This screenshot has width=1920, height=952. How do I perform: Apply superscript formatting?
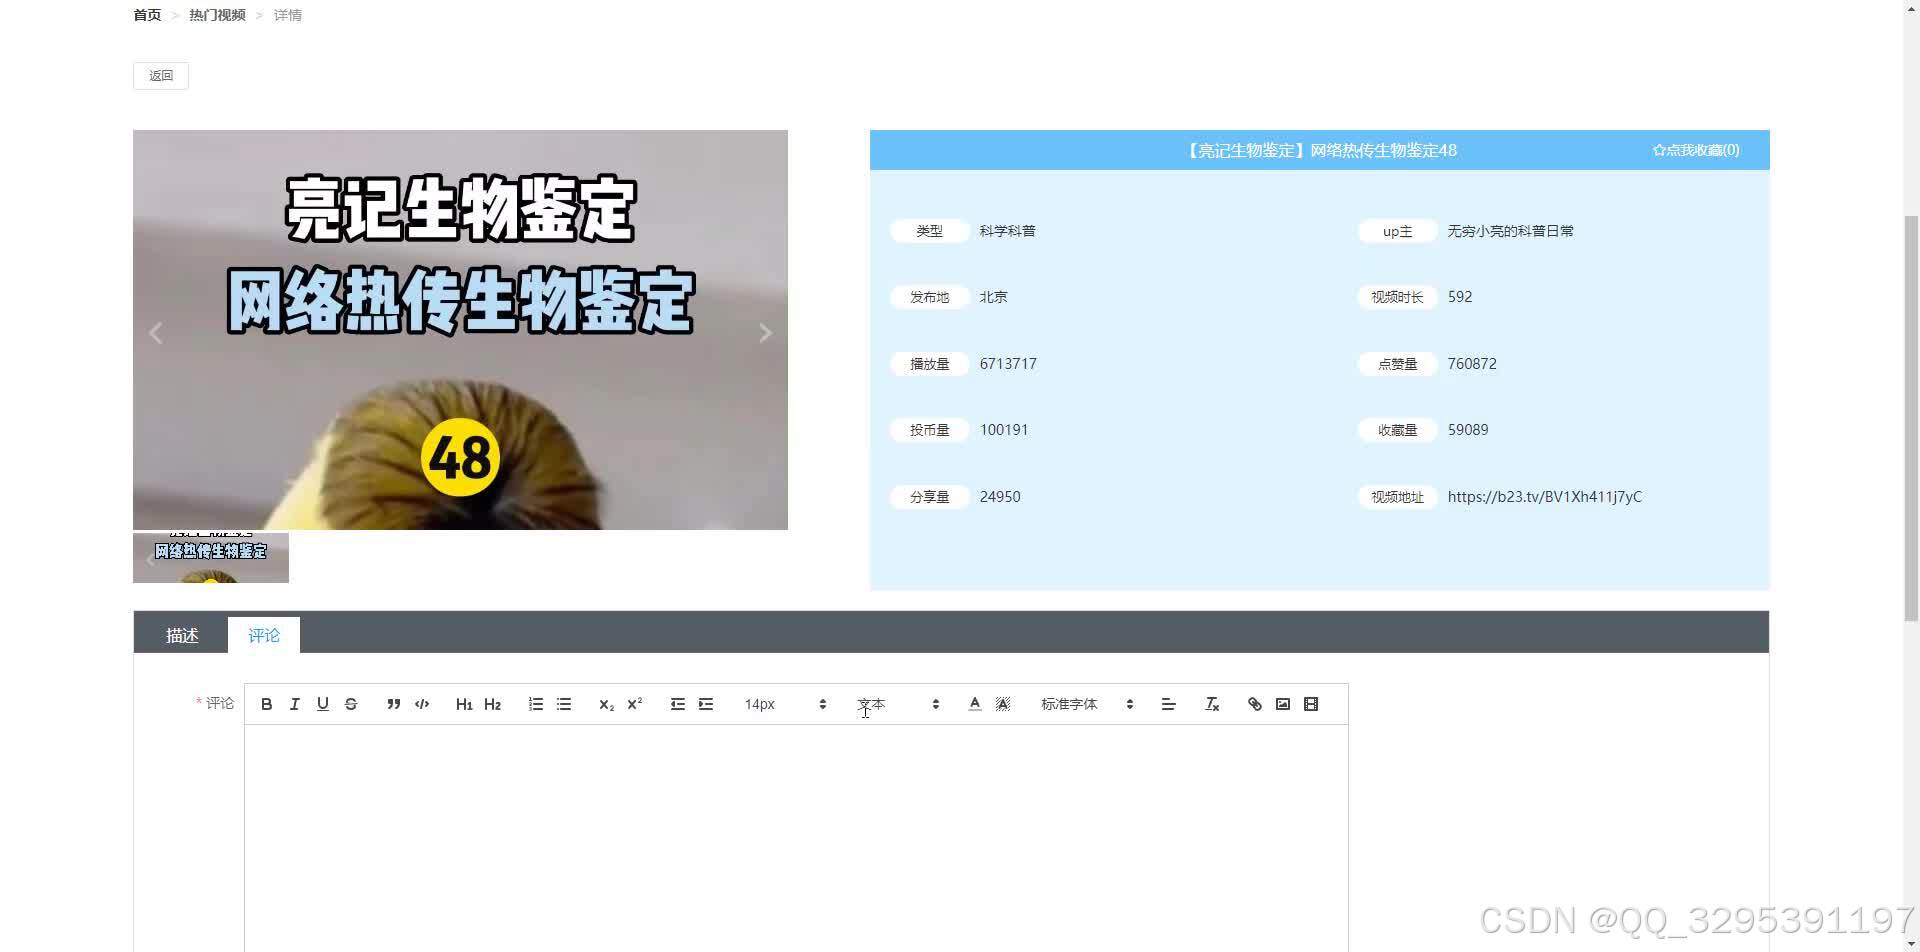[x=634, y=704]
